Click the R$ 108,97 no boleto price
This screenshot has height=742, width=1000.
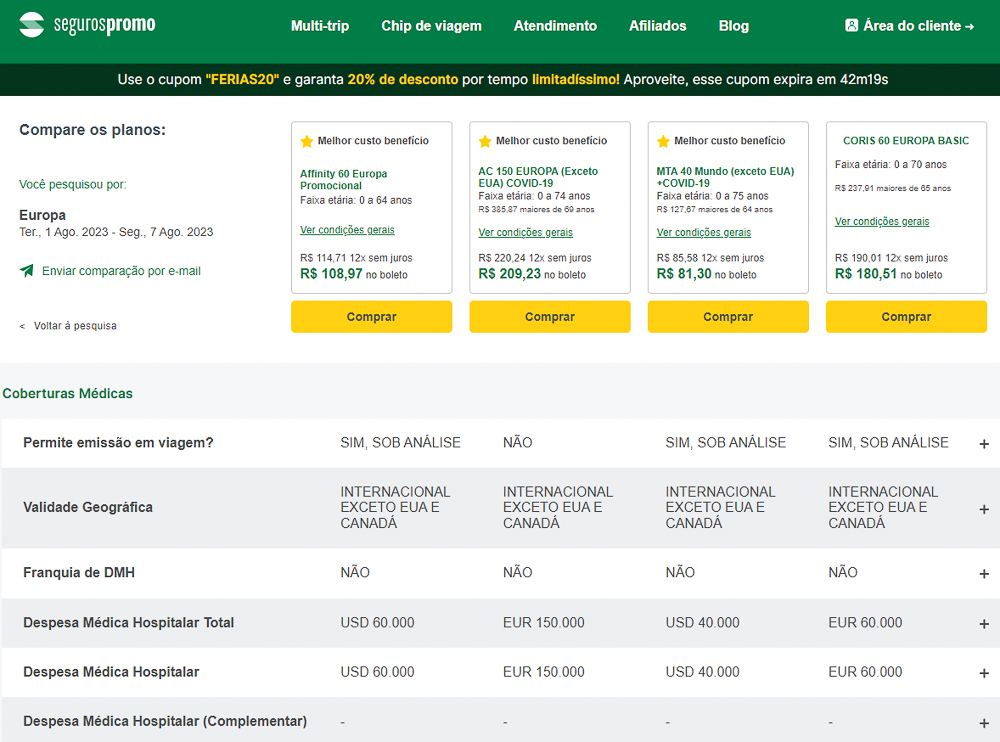tap(354, 274)
